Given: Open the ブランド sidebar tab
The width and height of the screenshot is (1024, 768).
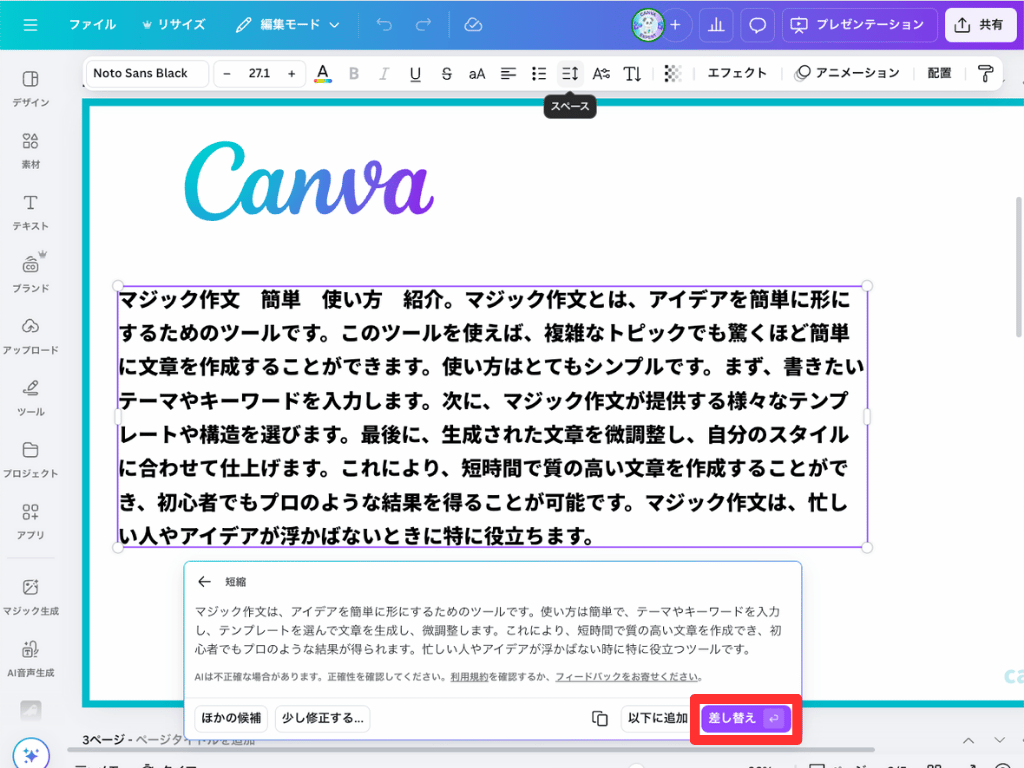Looking at the screenshot, I should pos(30,273).
